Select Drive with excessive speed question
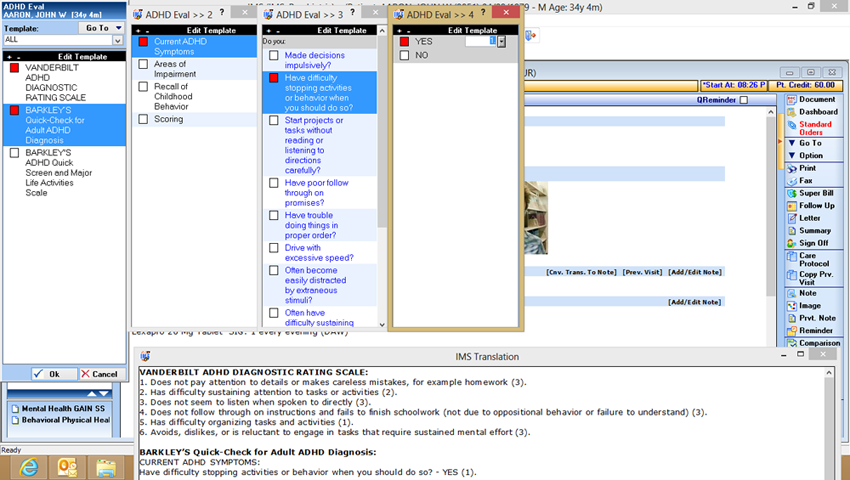This screenshot has width=850, height=480. pyautogui.click(x=320, y=253)
